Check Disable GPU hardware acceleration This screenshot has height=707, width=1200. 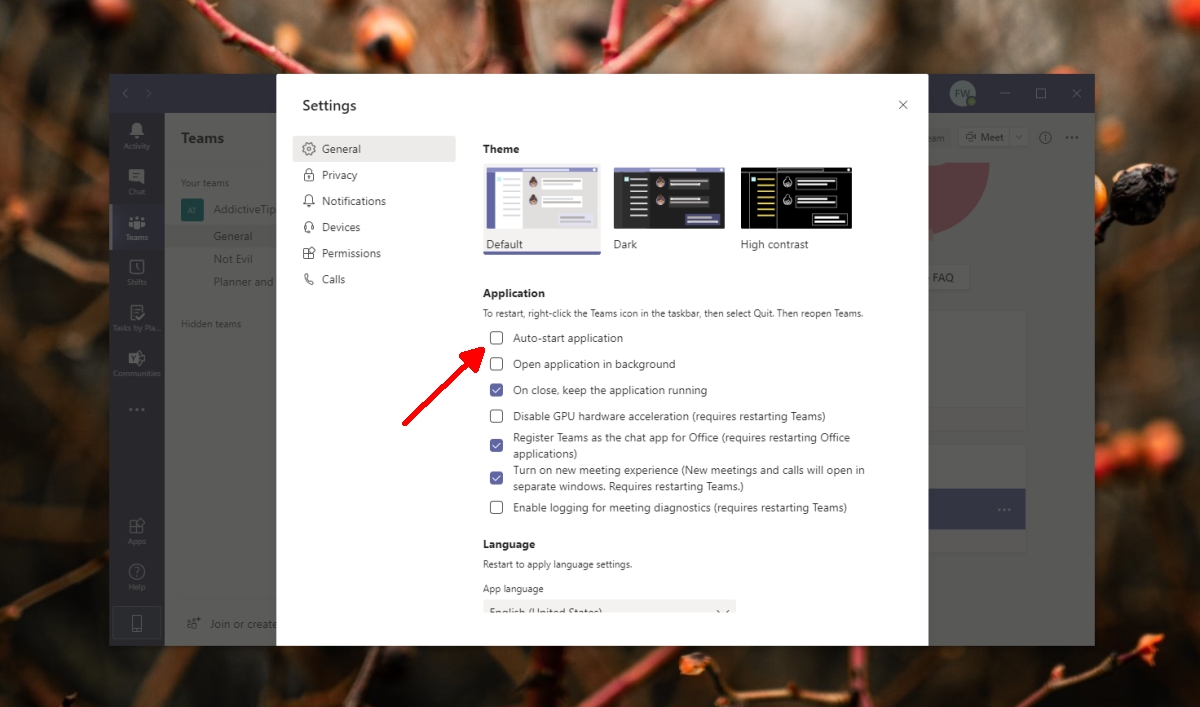[x=496, y=416]
